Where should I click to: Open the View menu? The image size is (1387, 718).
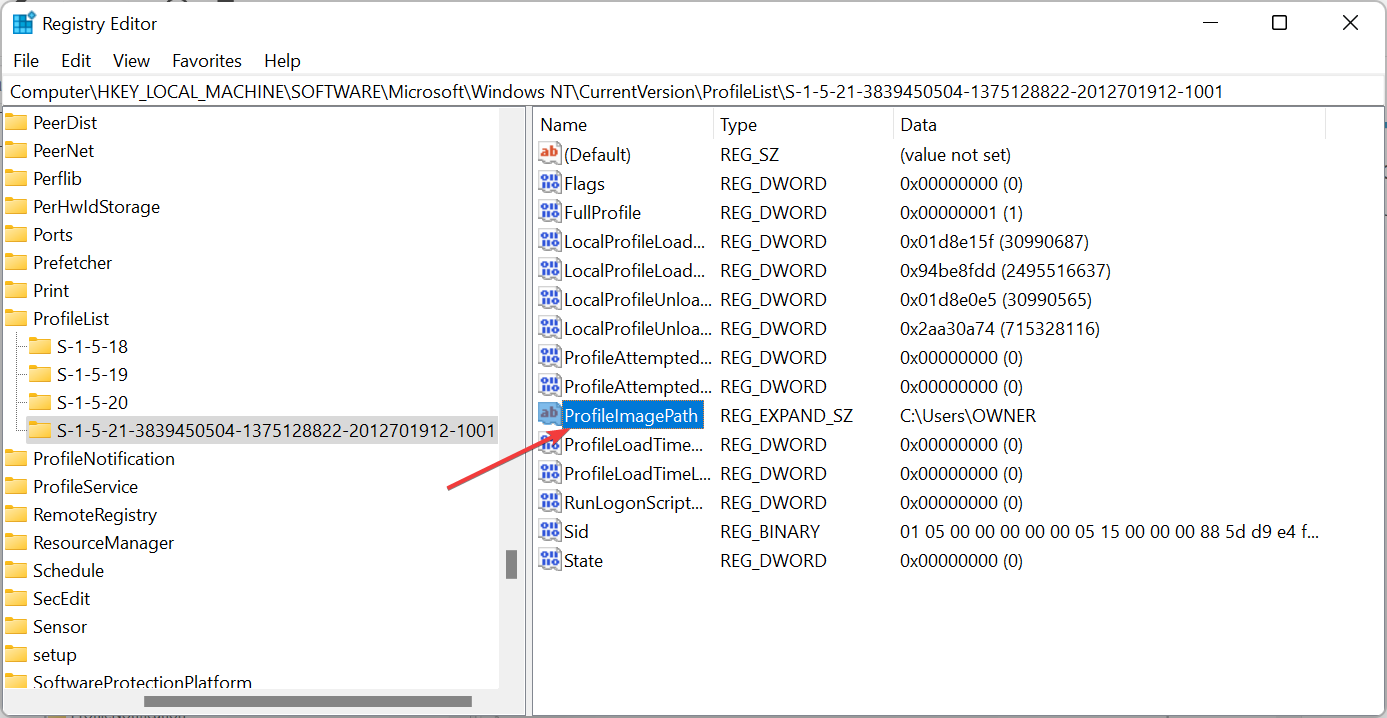pyautogui.click(x=131, y=61)
